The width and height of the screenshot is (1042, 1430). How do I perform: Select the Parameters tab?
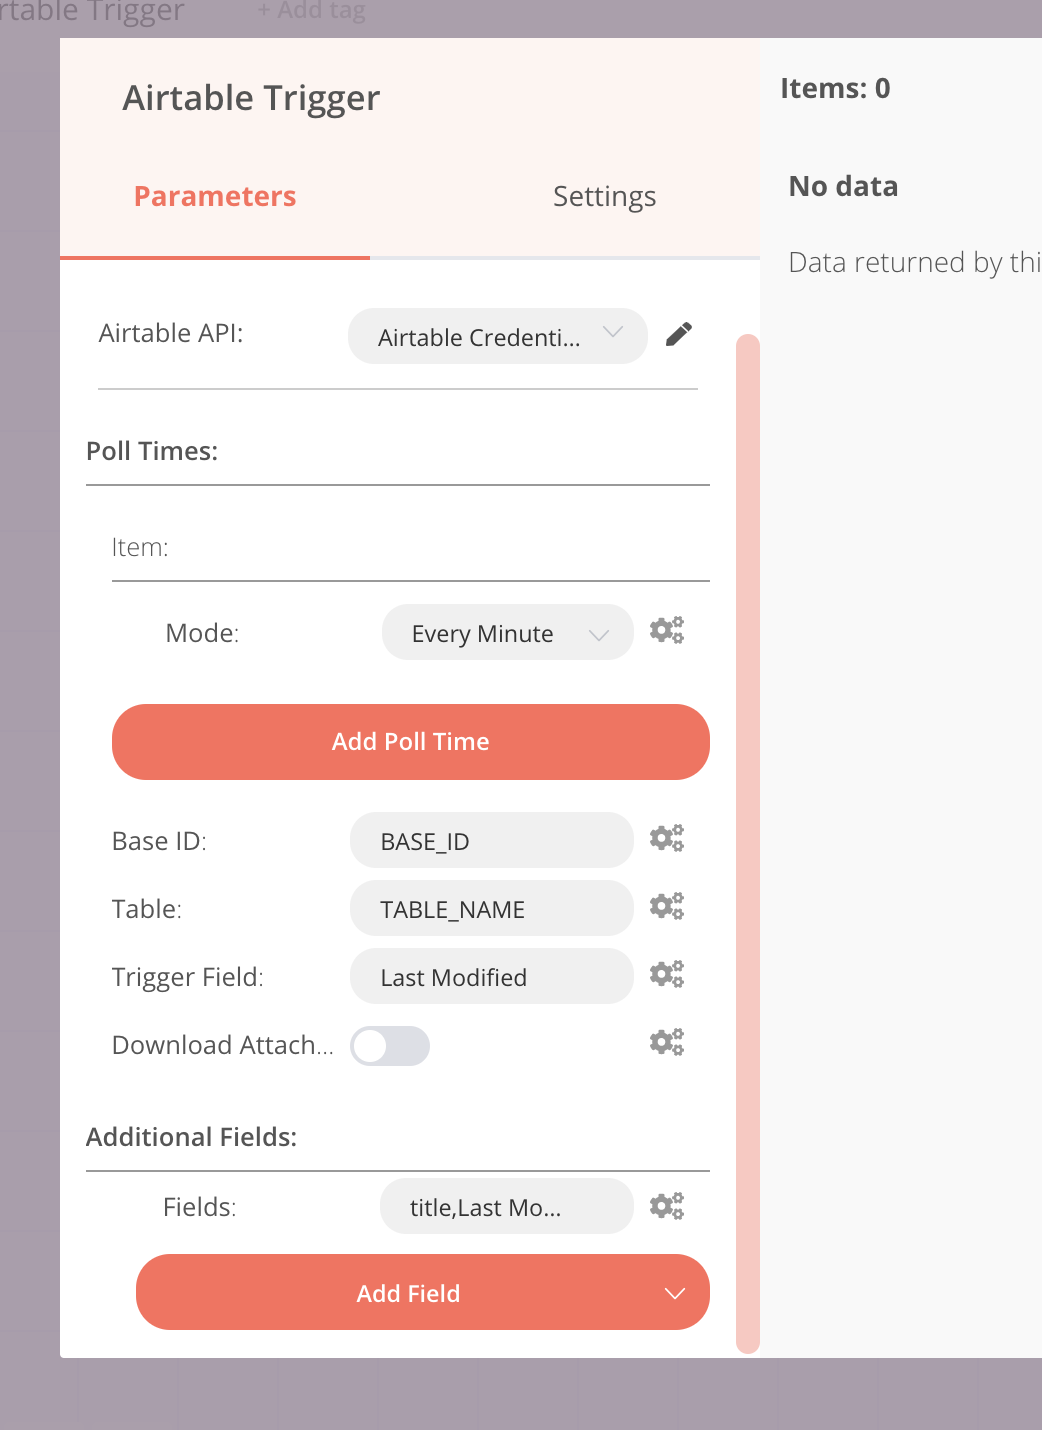(x=215, y=196)
